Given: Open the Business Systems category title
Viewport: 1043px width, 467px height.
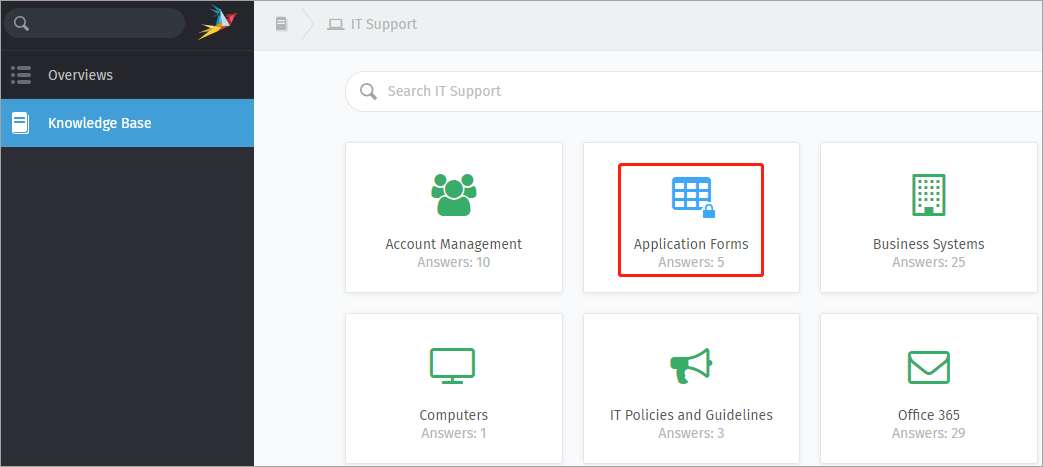Looking at the screenshot, I should (x=929, y=244).
